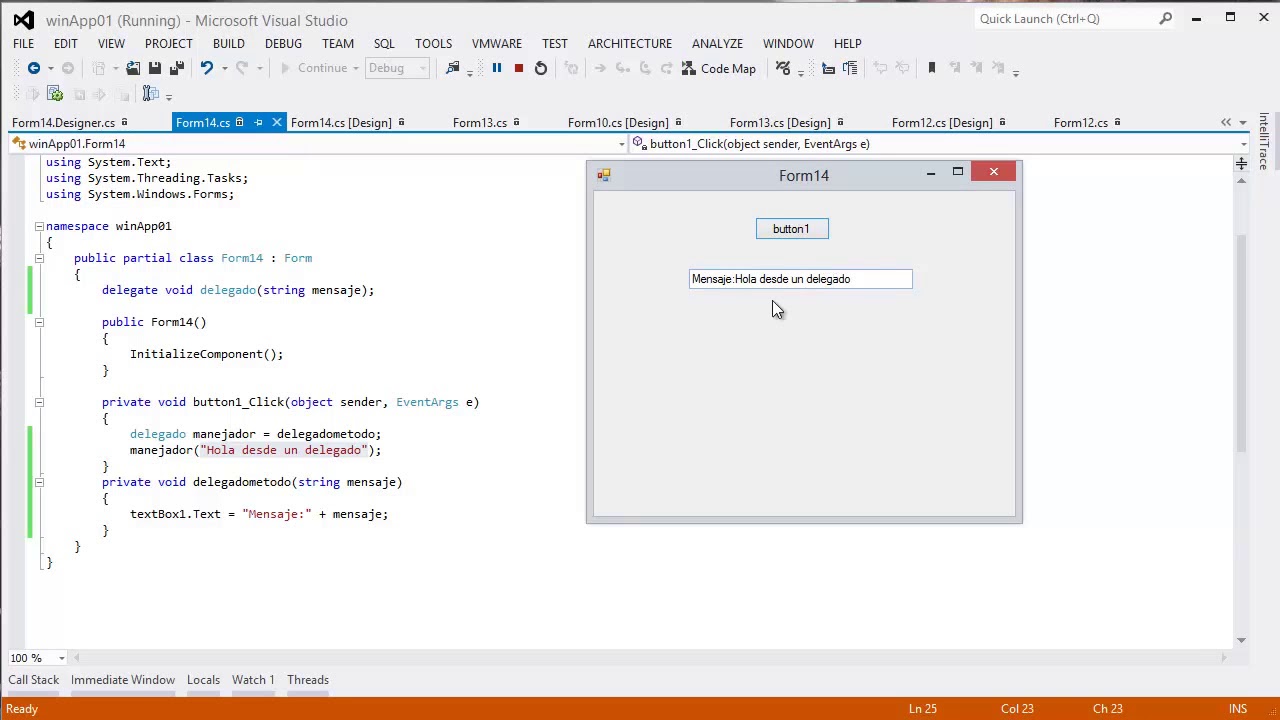Open the Threads tab
This screenshot has width=1280, height=720.
(308, 680)
